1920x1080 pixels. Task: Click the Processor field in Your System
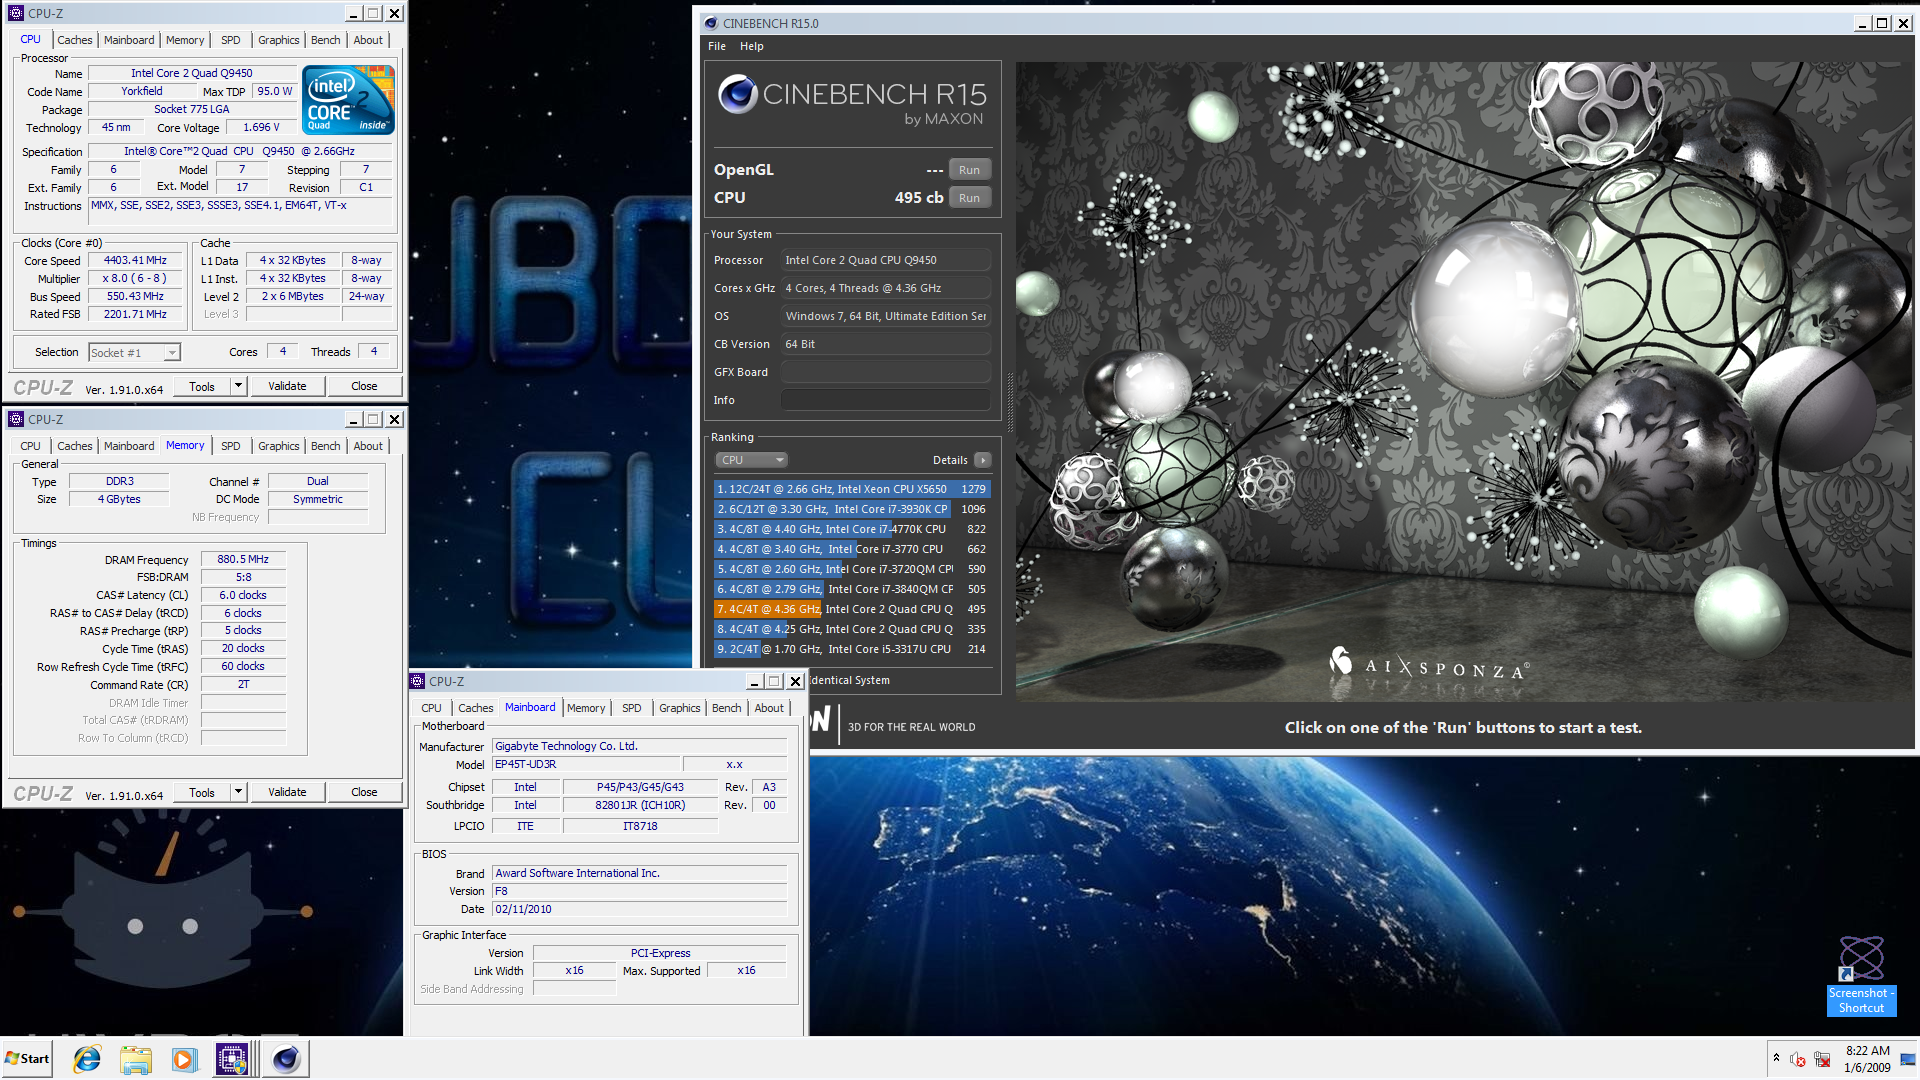(885, 260)
